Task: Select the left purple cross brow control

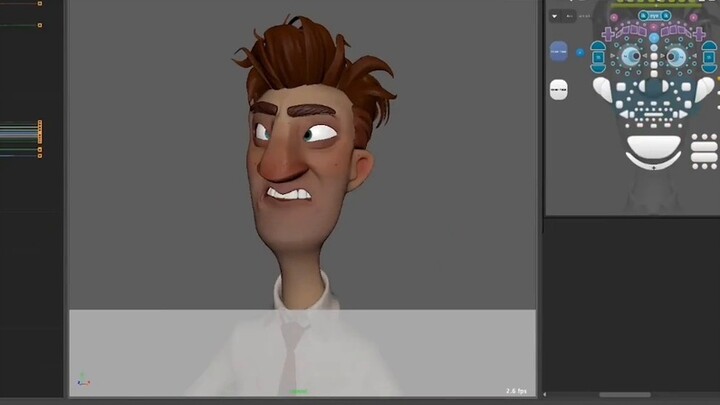Action: coord(609,32)
